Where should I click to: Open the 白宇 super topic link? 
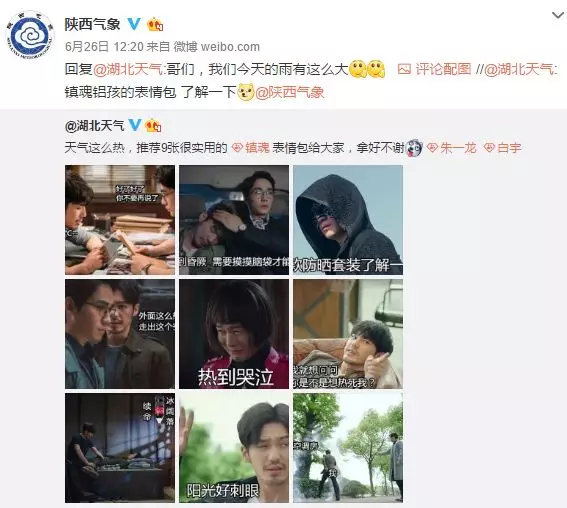(x=503, y=148)
